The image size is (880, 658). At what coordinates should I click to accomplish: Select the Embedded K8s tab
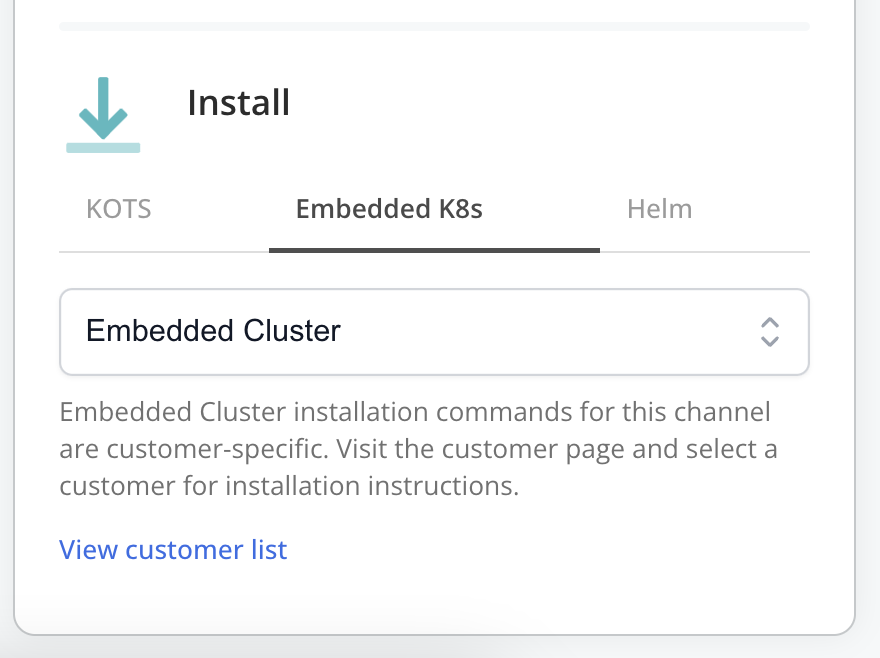coord(389,210)
